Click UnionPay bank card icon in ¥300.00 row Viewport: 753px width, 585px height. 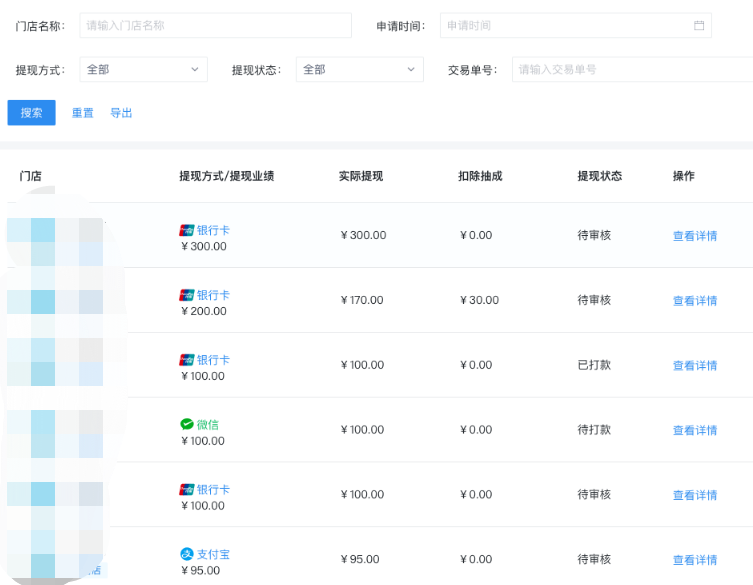[x=186, y=230]
